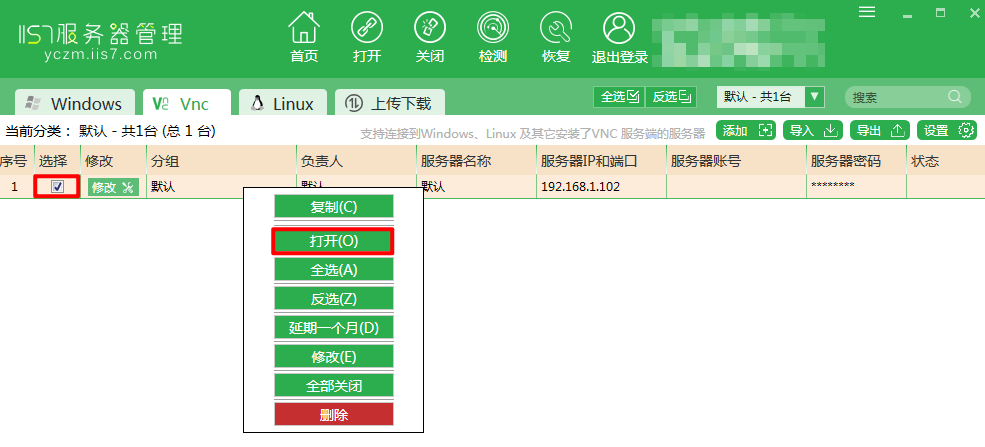985x447 pixels.
Task: Click the 全选 select-all toggle button
Action: pos(619,97)
